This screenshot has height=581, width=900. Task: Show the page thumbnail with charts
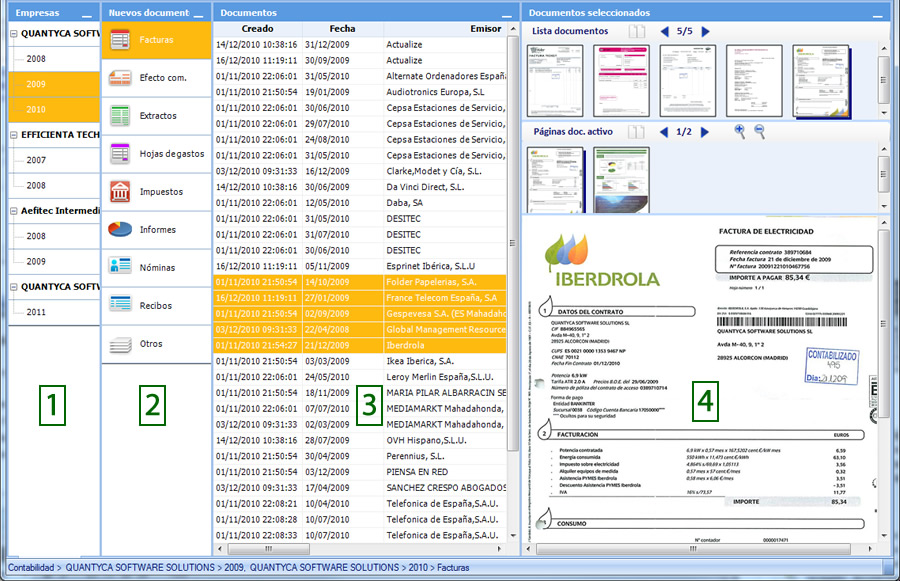pos(622,180)
